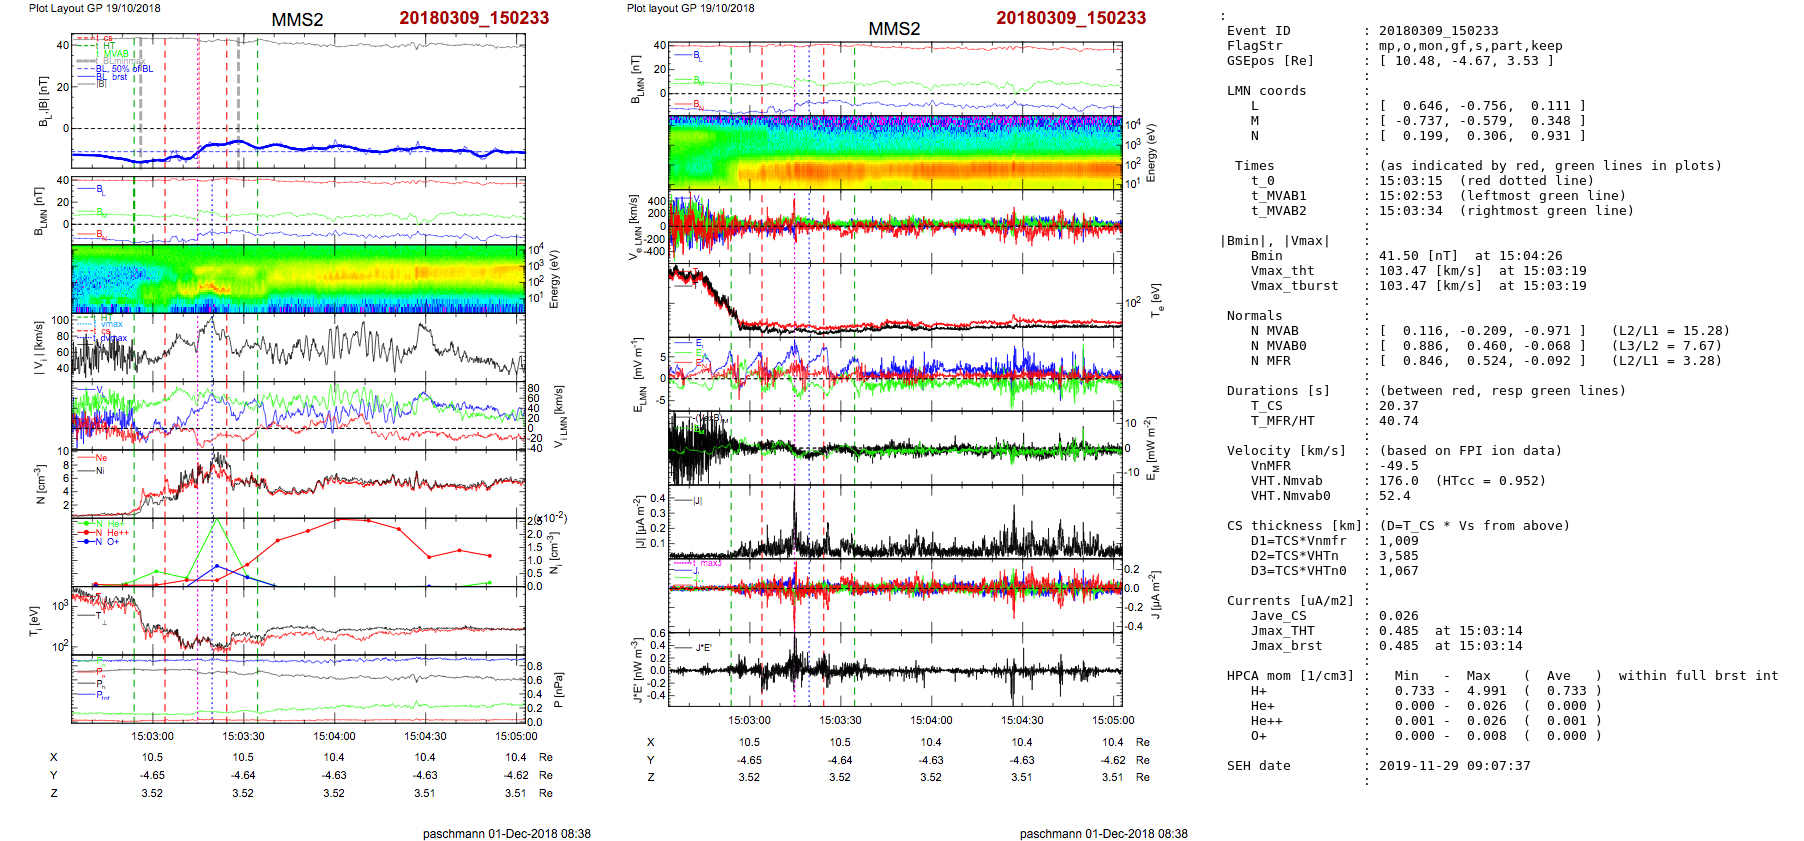Click 'Energy (eV)' axis label on left plot

(554, 279)
